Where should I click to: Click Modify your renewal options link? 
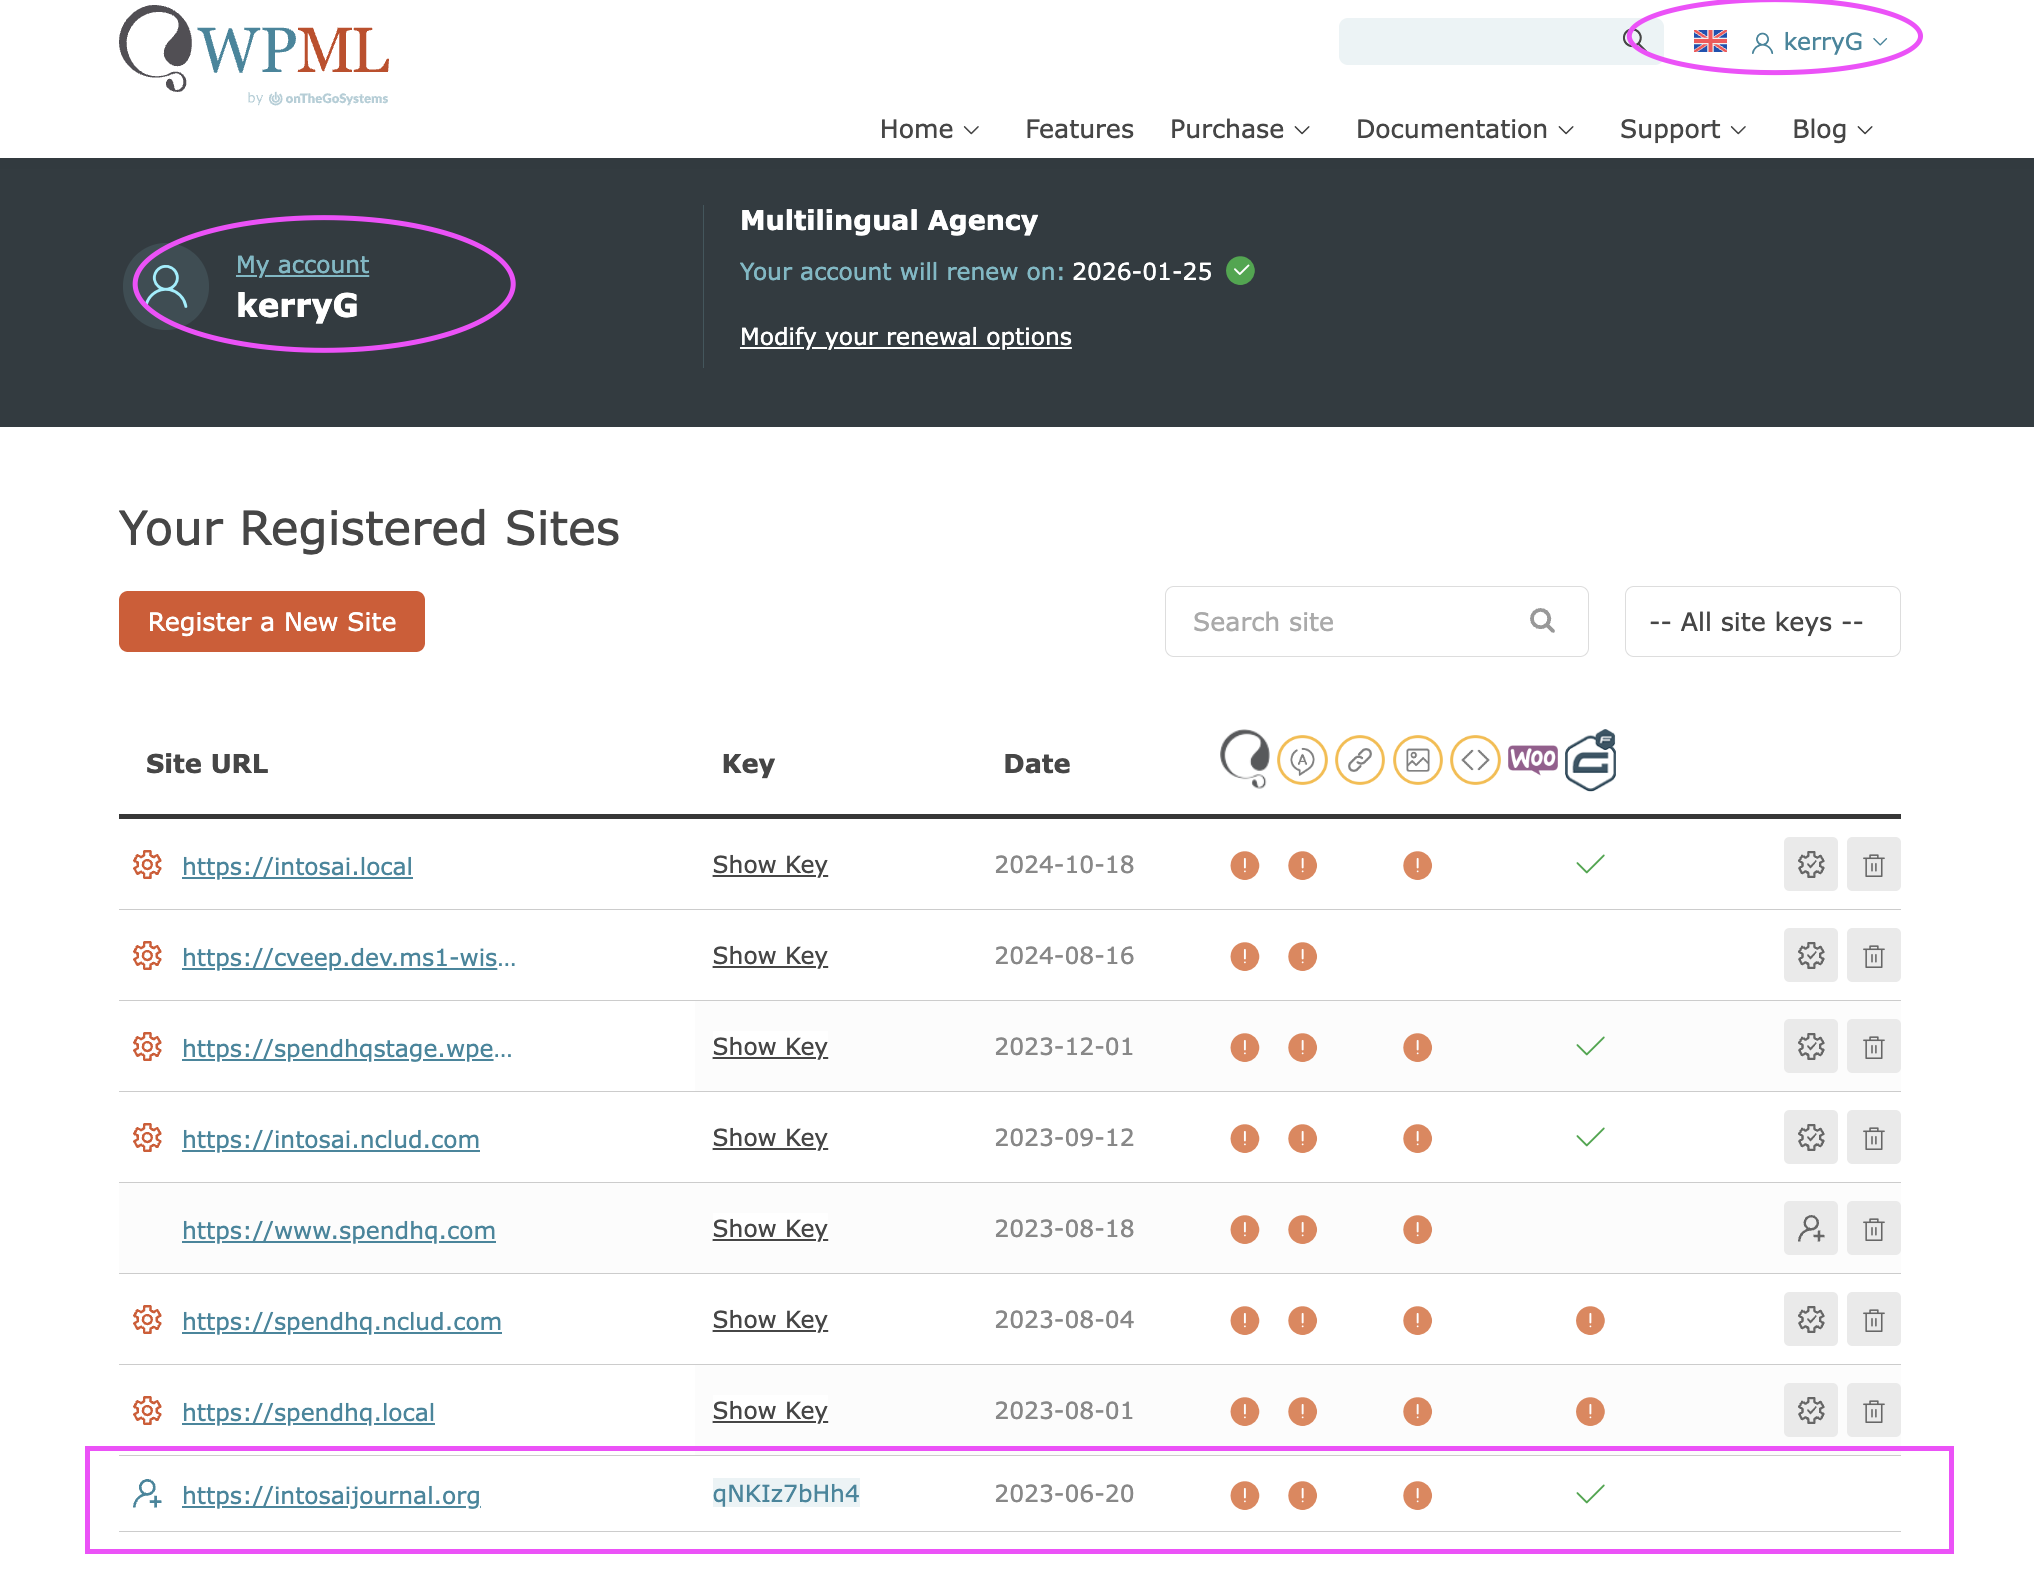pyautogui.click(x=905, y=337)
